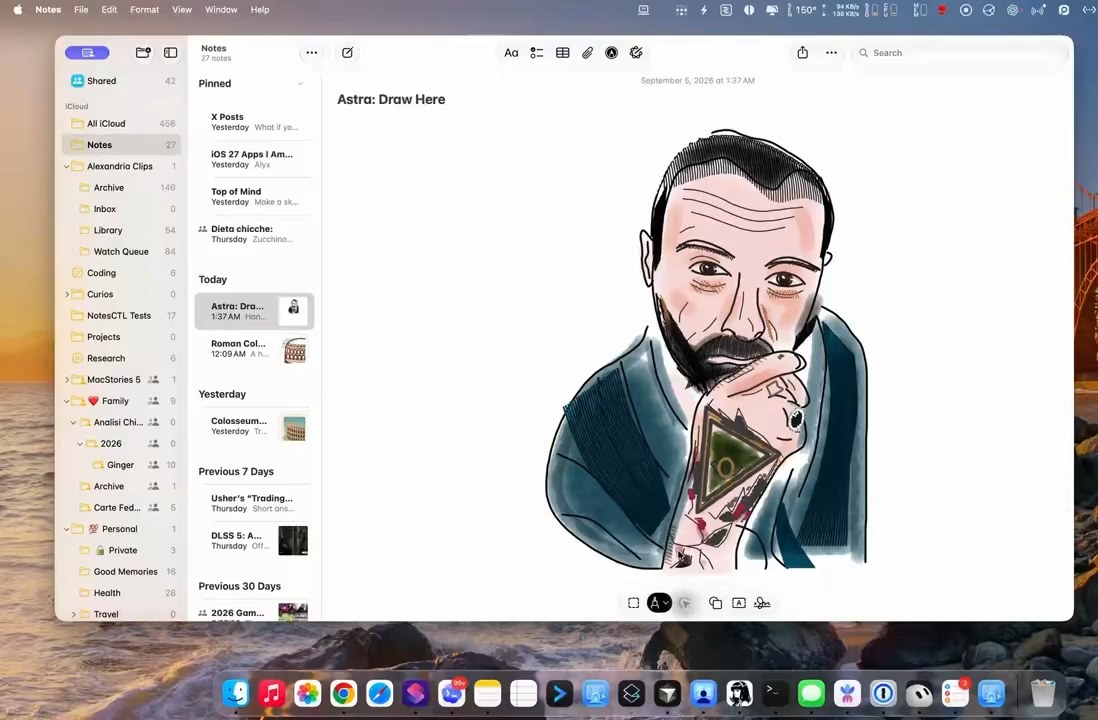Open the Help menu
This screenshot has height=720, width=1098.
click(x=260, y=10)
